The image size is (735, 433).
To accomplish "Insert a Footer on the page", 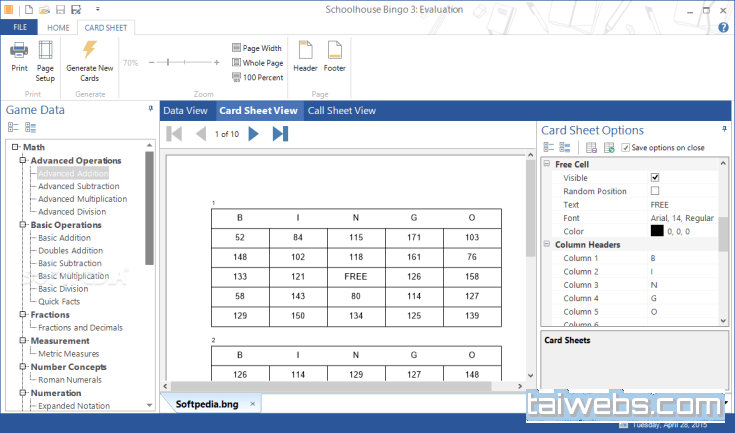I will 334,56.
